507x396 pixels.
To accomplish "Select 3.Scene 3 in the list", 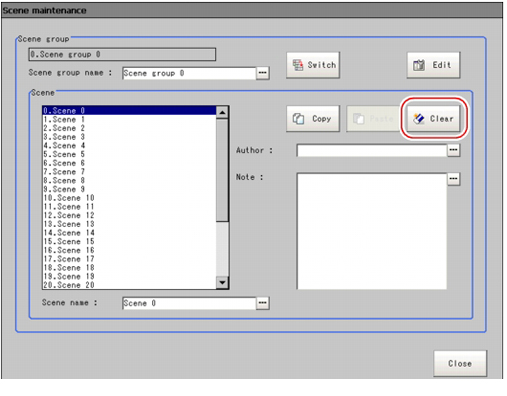I will tap(129, 137).
